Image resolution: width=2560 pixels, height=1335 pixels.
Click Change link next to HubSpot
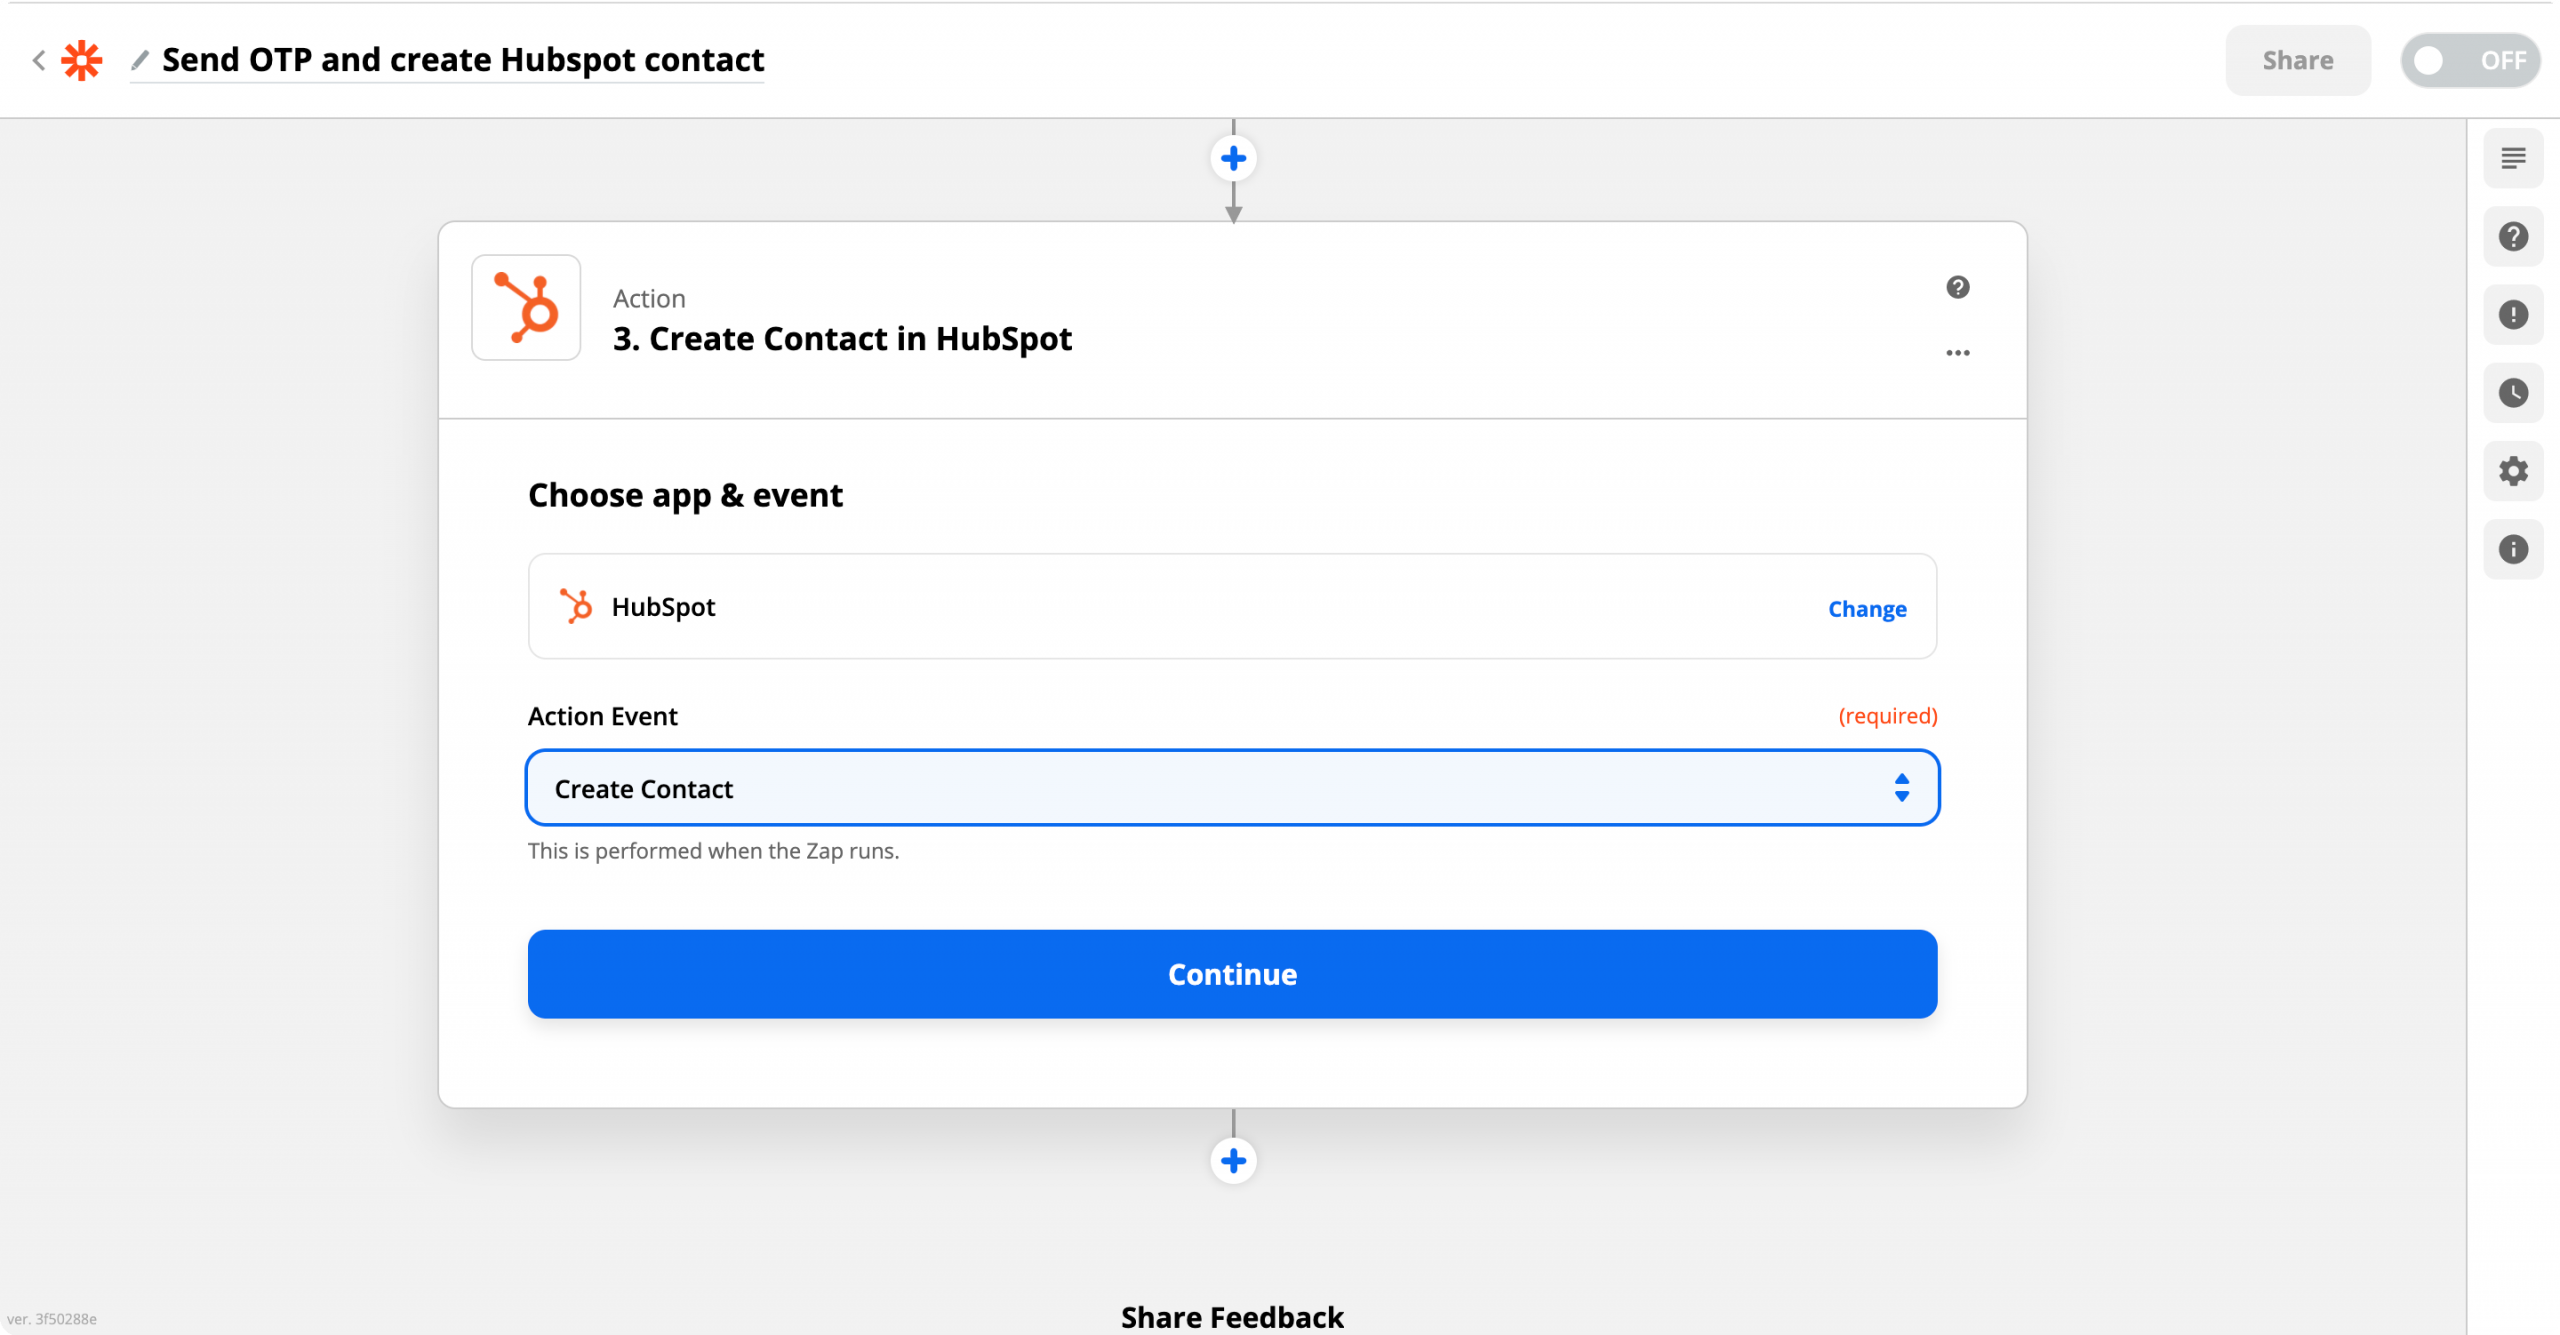(x=1867, y=608)
